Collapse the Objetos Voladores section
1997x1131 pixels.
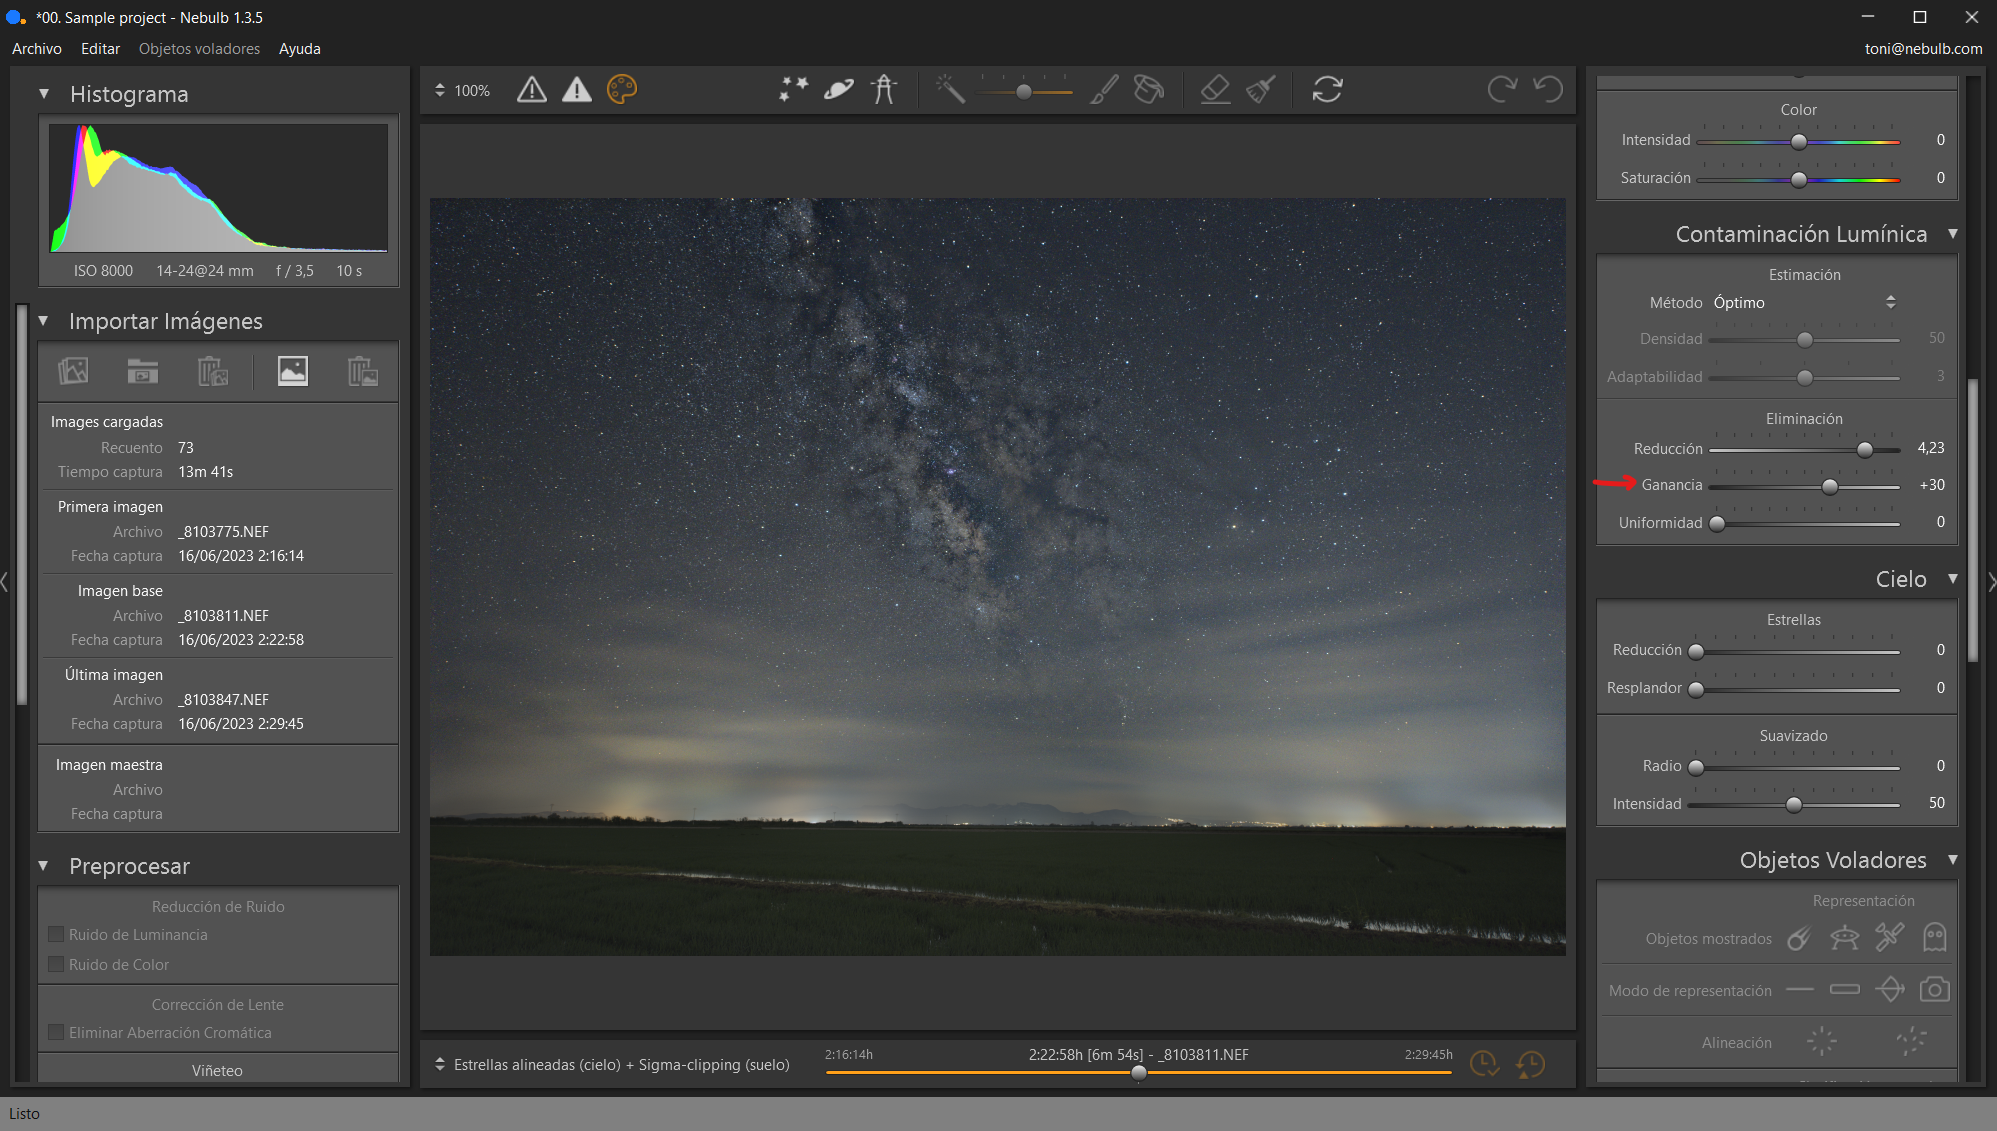[1953, 860]
